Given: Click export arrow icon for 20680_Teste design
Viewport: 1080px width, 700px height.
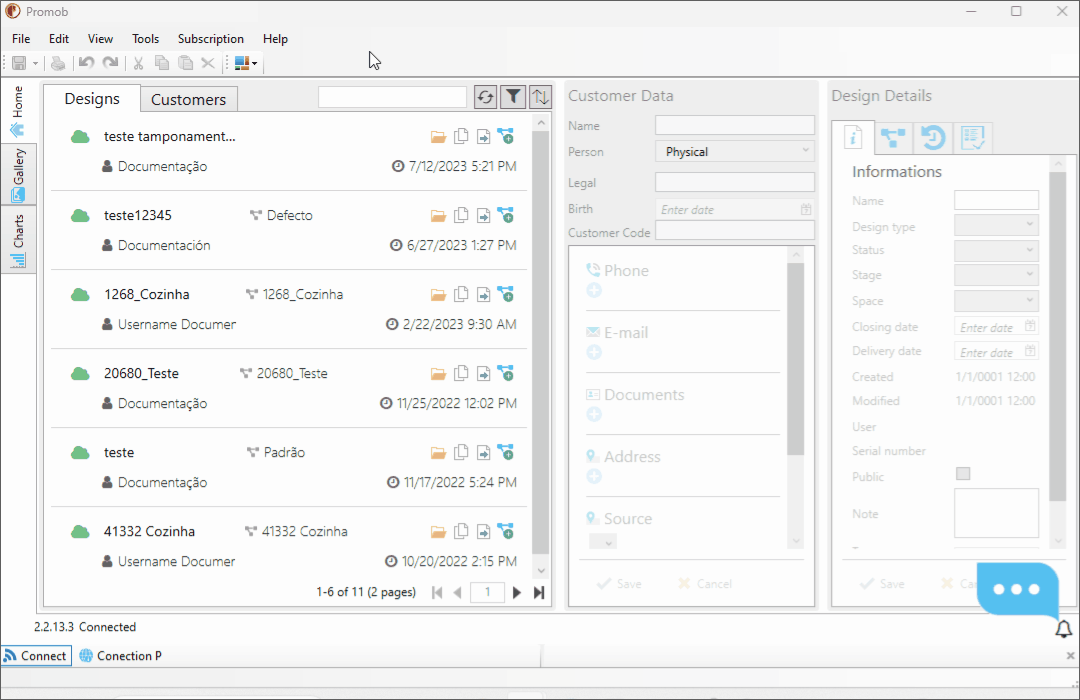Looking at the screenshot, I should pyautogui.click(x=484, y=374).
